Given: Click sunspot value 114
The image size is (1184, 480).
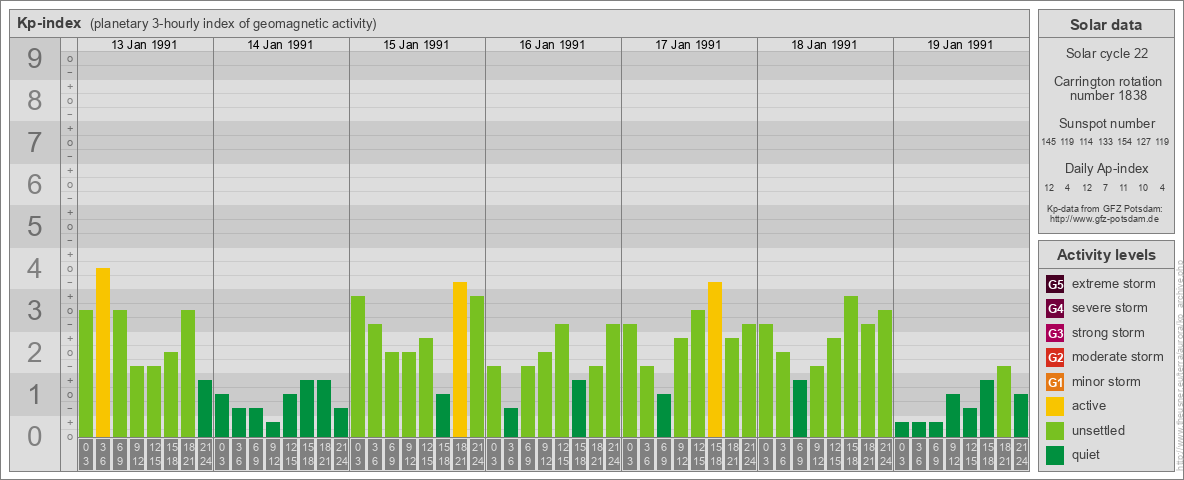Looking at the screenshot, I should pos(1087,142).
